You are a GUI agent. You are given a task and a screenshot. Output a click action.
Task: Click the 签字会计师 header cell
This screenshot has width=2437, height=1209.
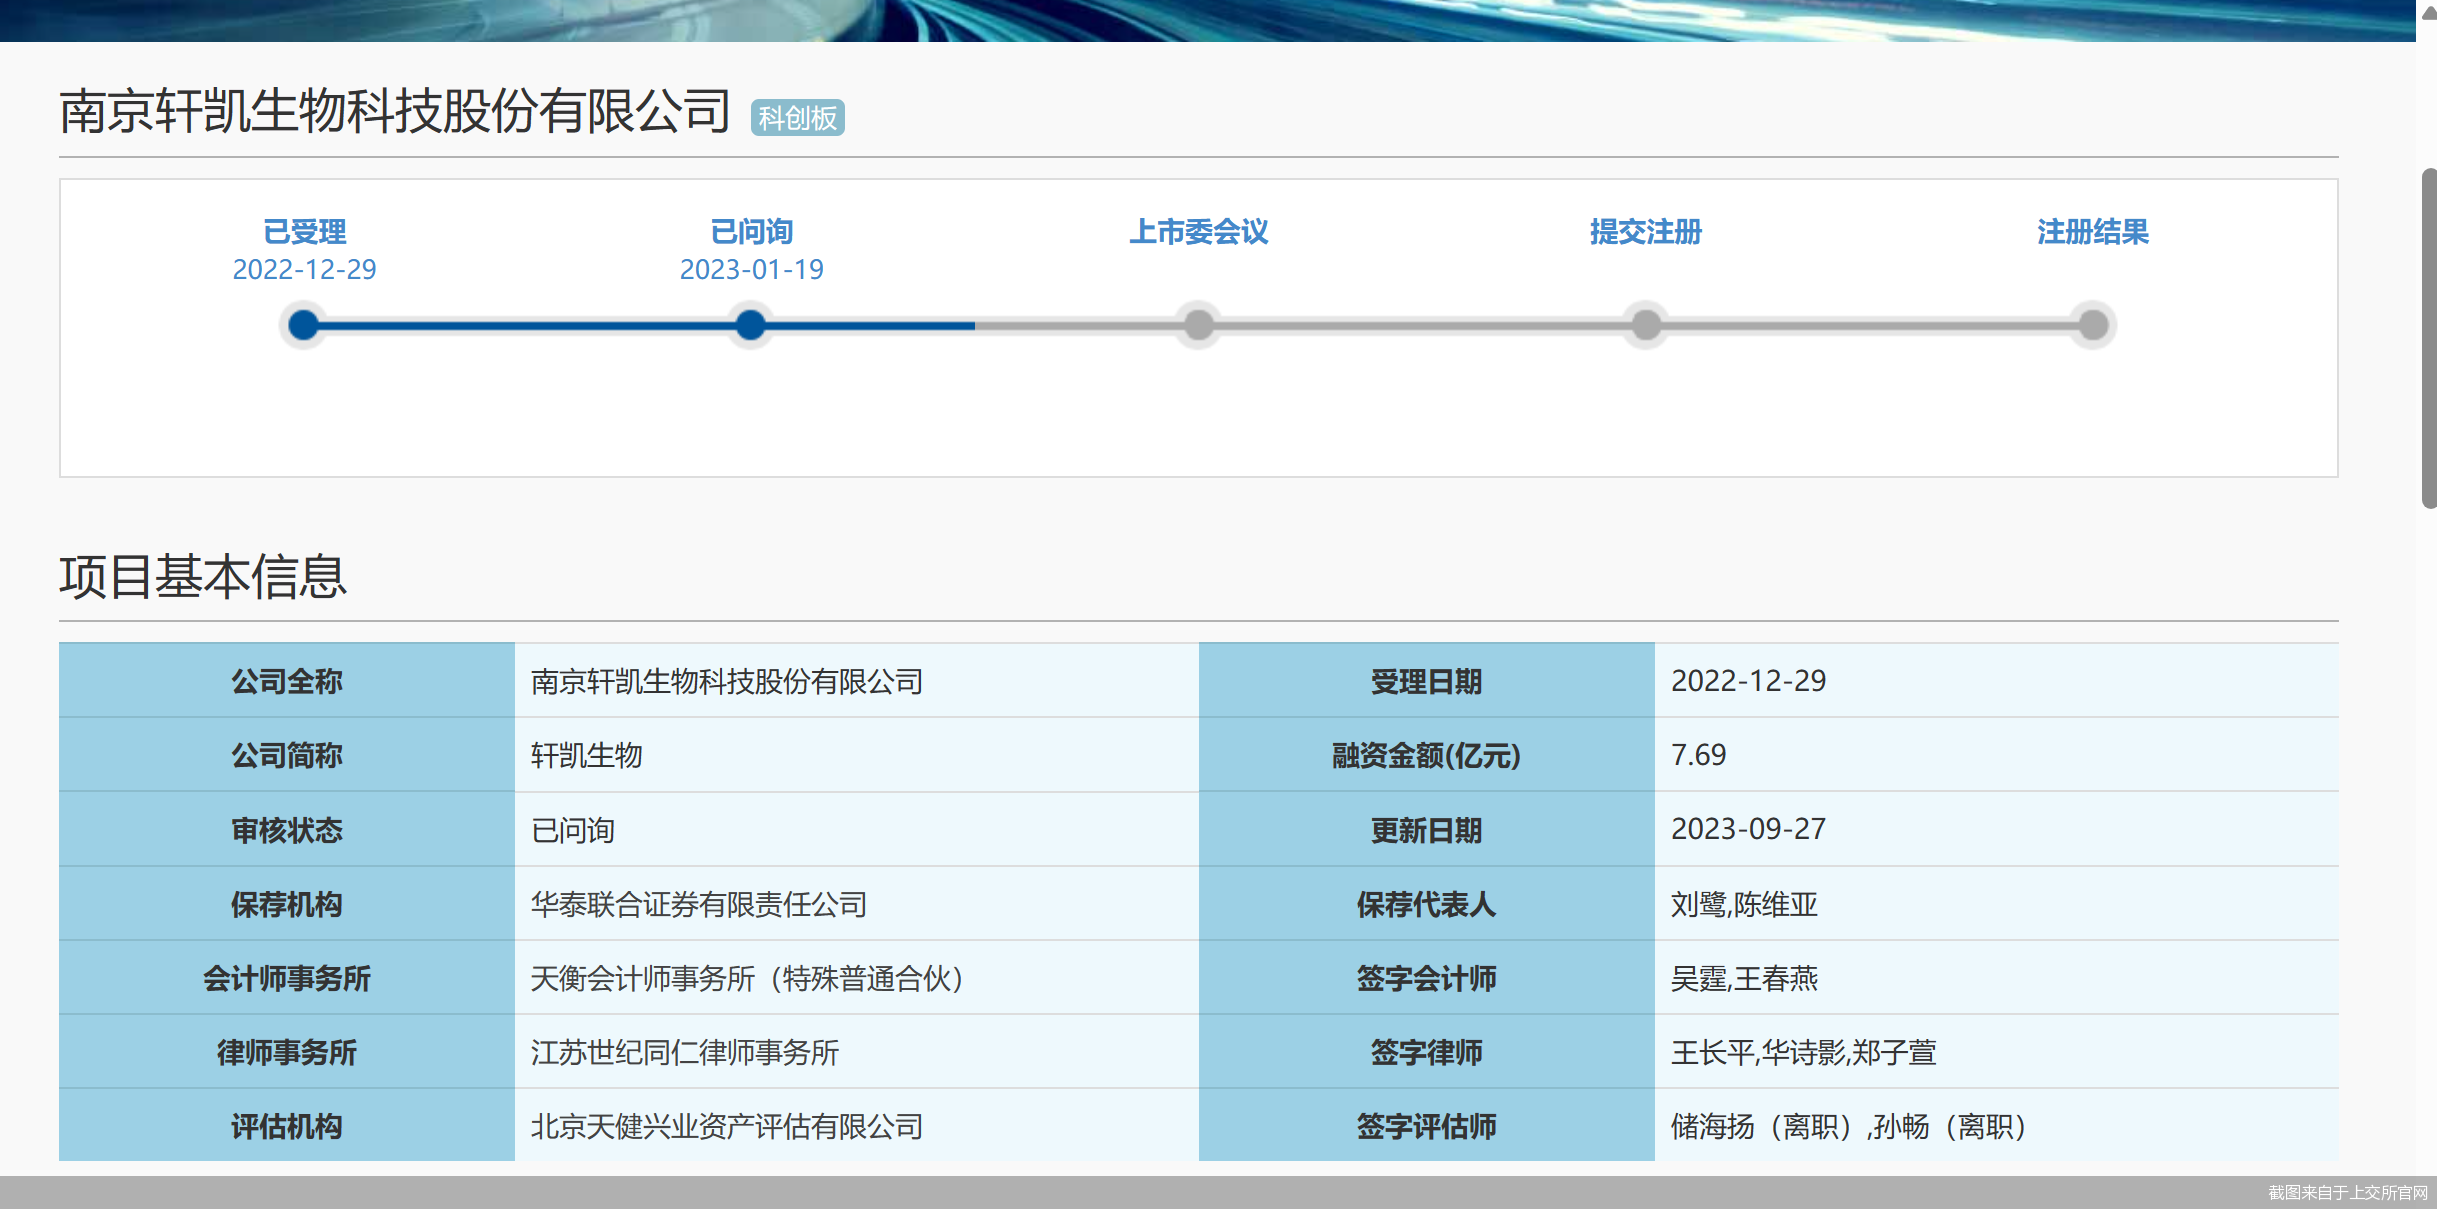pos(1426,978)
